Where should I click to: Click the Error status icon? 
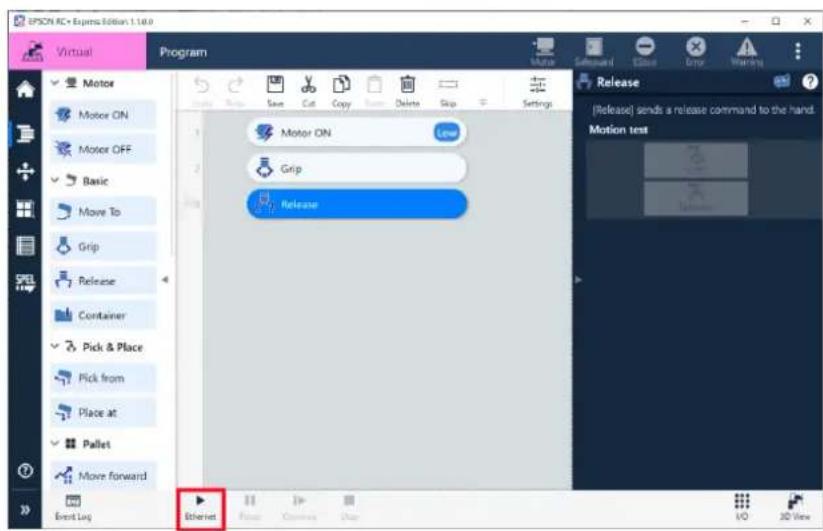pyautogui.click(x=695, y=51)
